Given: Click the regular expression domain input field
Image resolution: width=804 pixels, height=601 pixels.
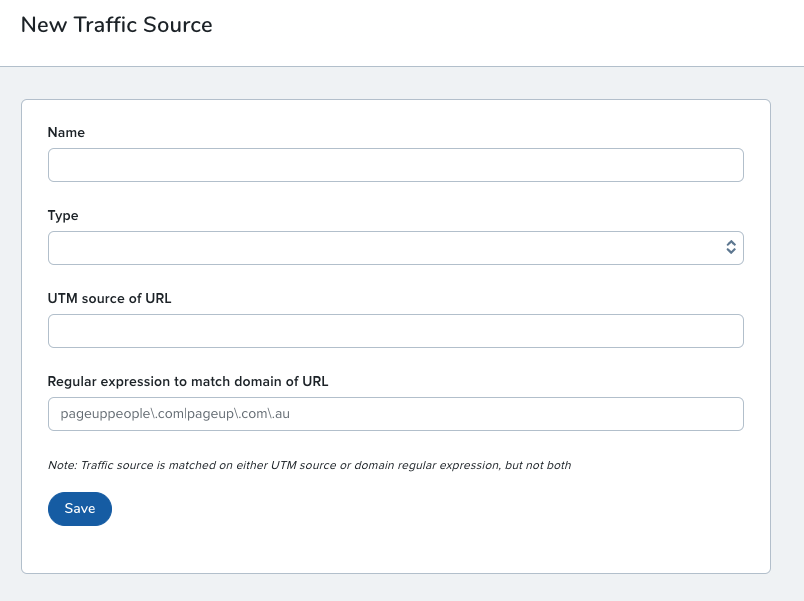Looking at the screenshot, I should coord(395,414).
